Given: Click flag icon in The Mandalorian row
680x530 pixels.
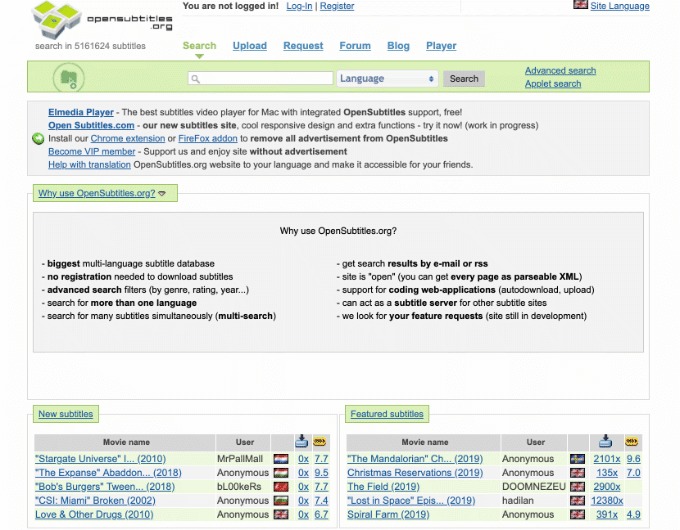Looking at the screenshot, I should pos(577,459).
